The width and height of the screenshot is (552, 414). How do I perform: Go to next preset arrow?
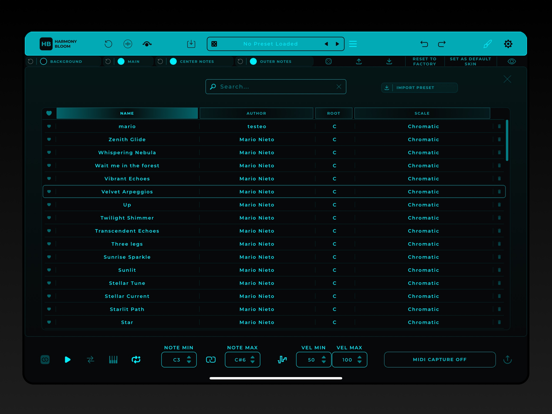[337, 44]
